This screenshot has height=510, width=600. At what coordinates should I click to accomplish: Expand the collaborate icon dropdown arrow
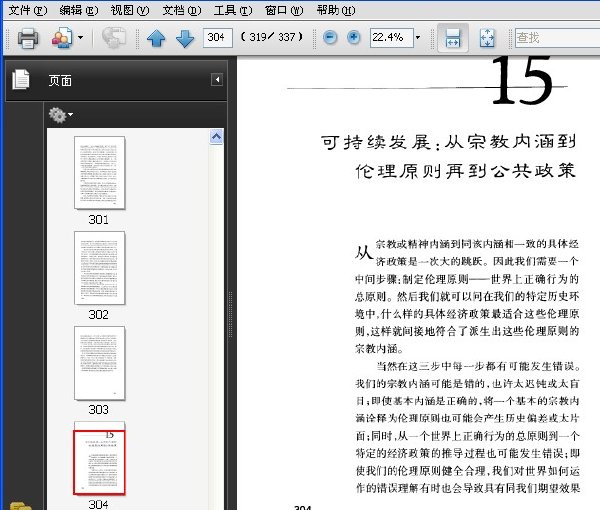[x=80, y=37]
